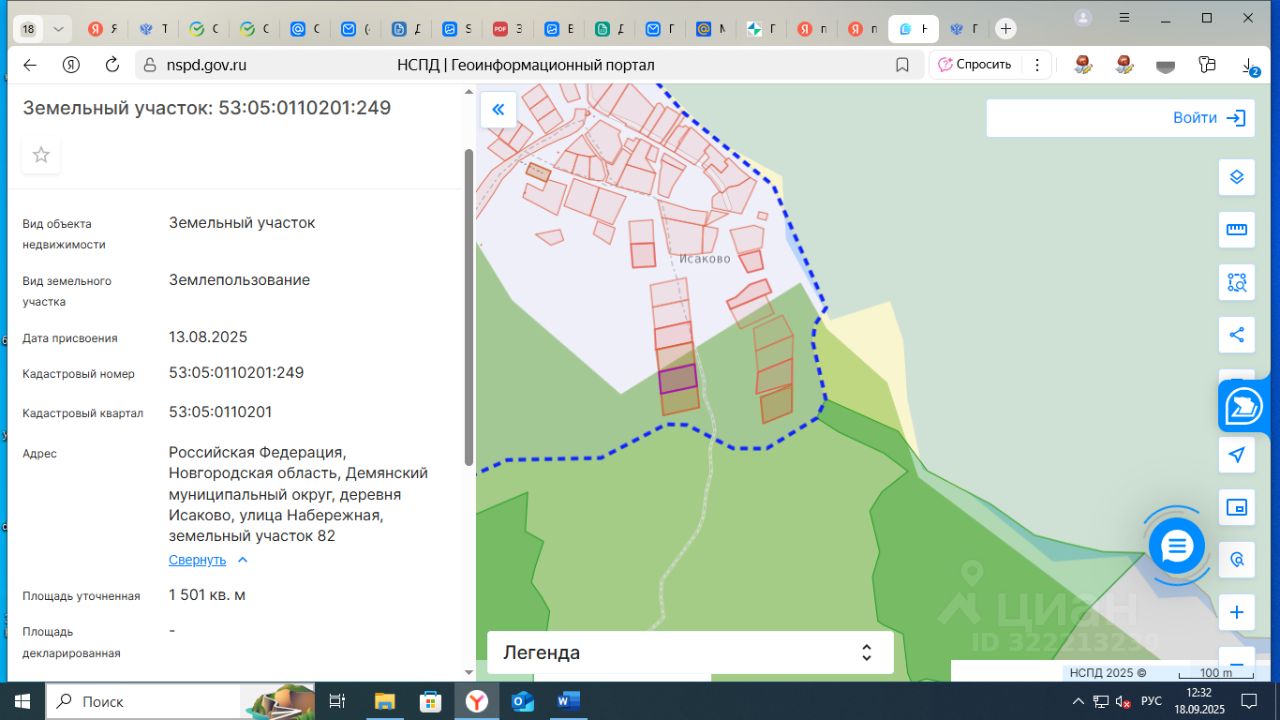Open browser downloads icon
The height and width of the screenshot is (720, 1280).
coord(1249,65)
